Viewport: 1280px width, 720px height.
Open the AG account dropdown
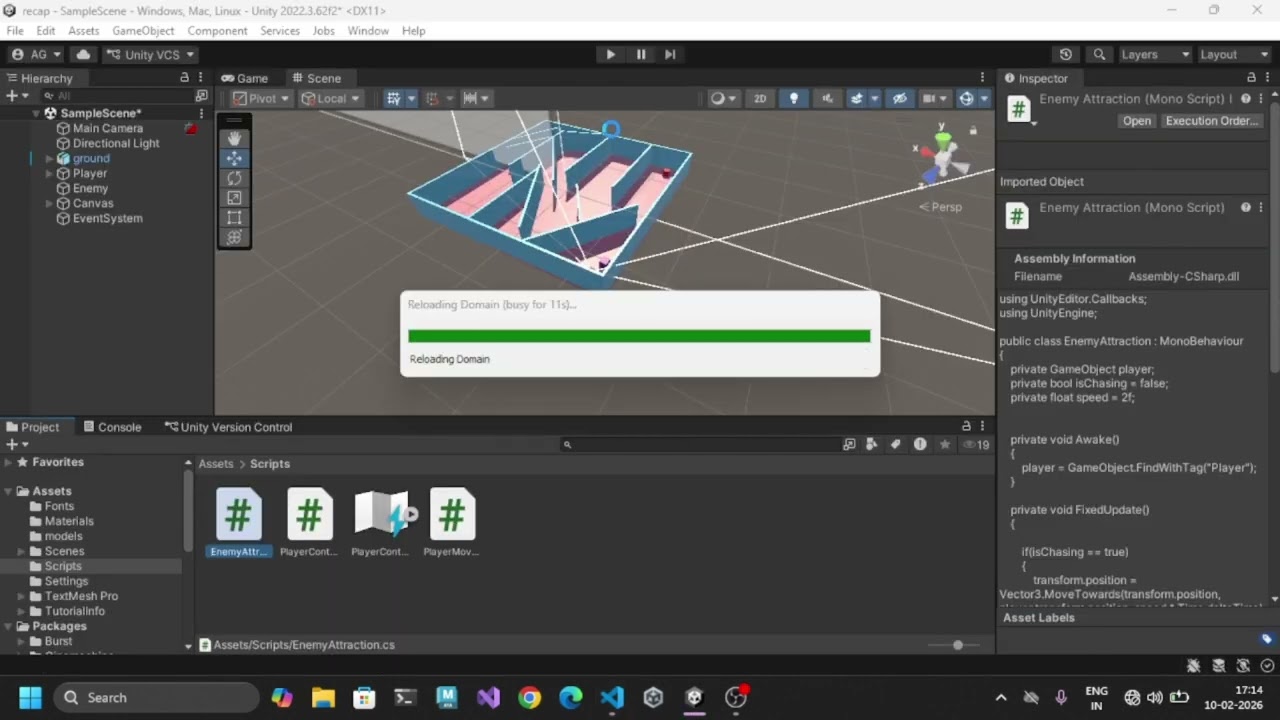click(36, 55)
